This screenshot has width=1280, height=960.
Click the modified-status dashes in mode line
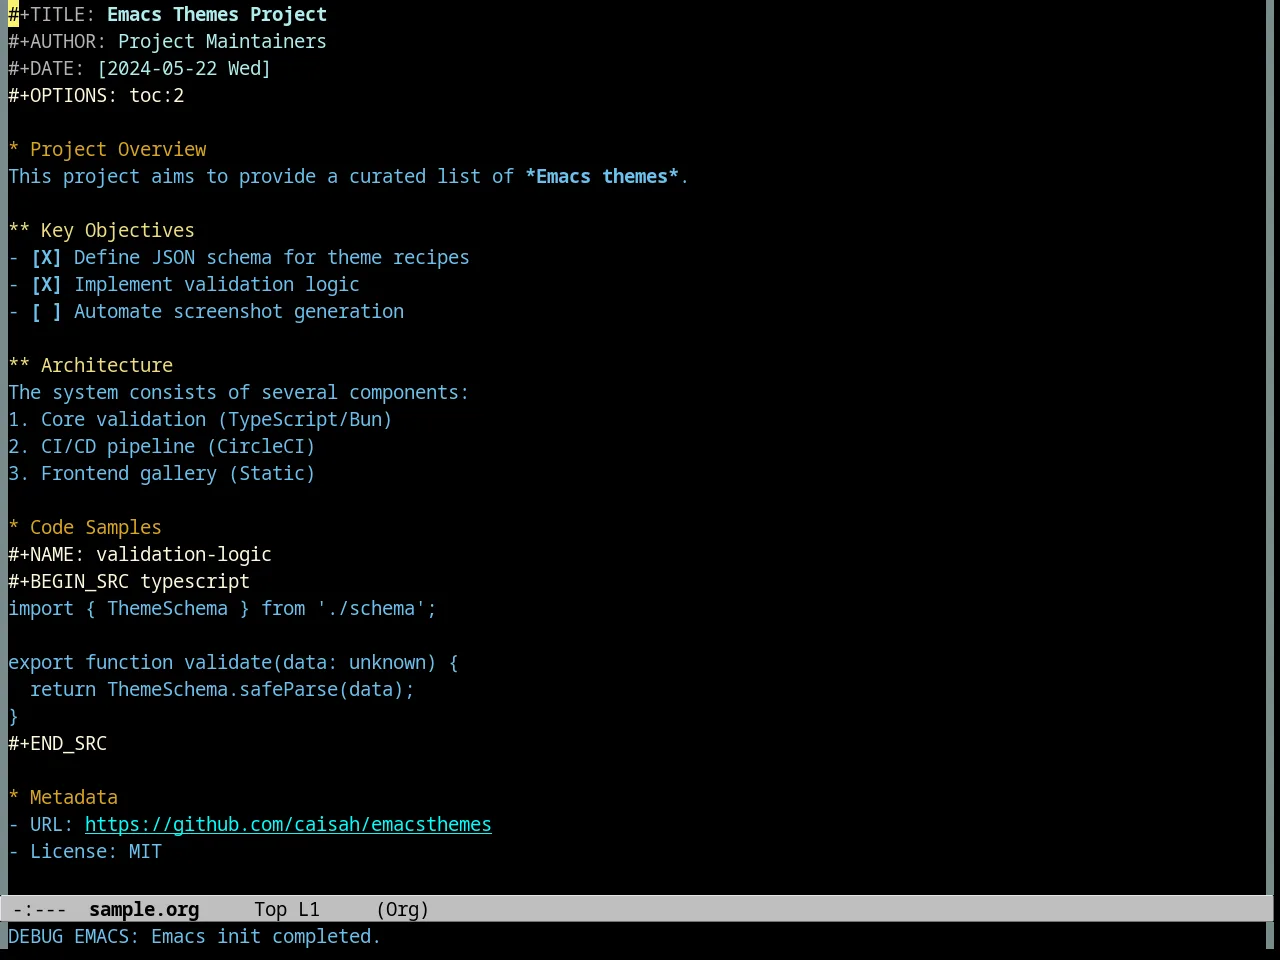40,910
